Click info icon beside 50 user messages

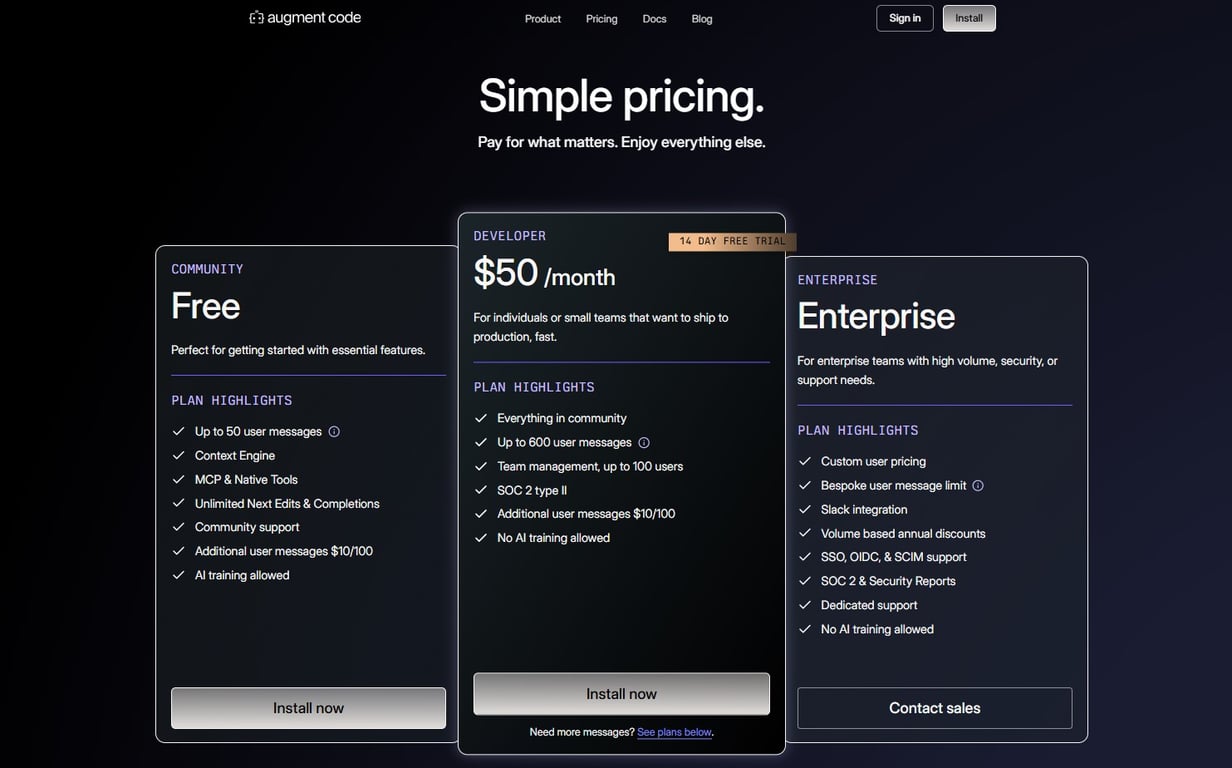pyautogui.click(x=334, y=432)
